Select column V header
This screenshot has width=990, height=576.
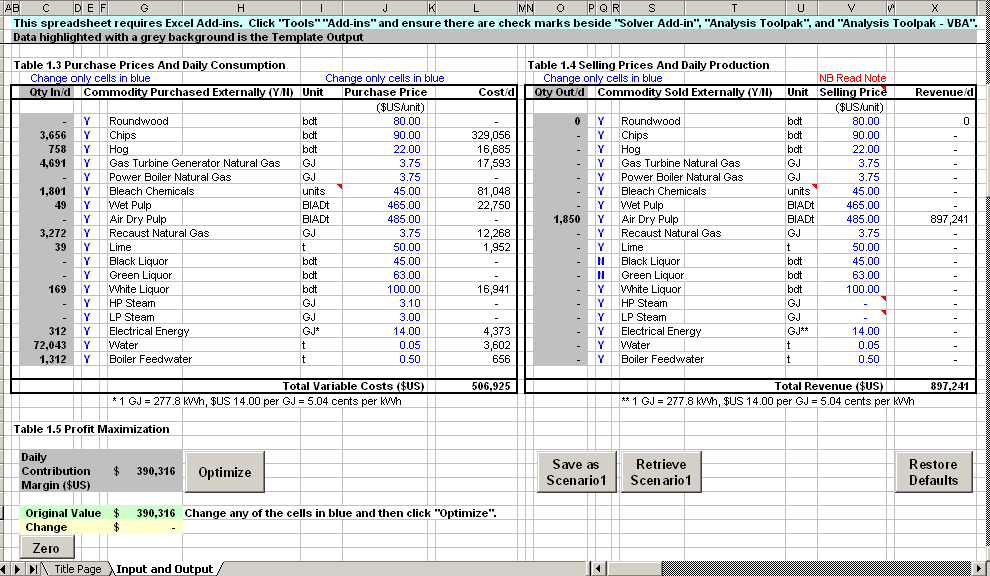pos(851,8)
